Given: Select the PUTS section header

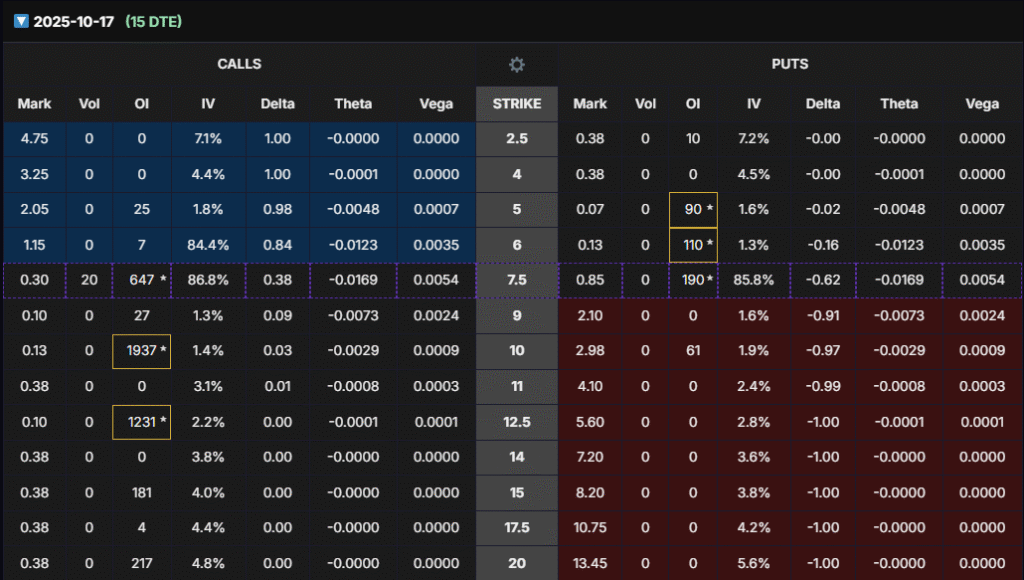Looking at the screenshot, I should [x=790, y=64].
